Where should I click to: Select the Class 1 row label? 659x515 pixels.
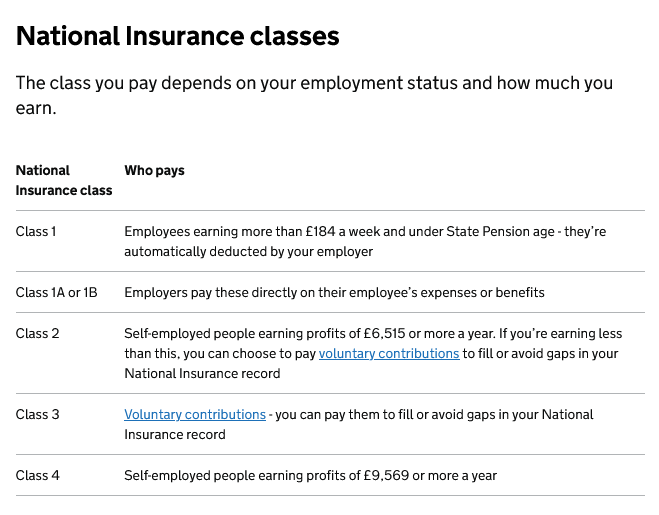coord(36,232)
